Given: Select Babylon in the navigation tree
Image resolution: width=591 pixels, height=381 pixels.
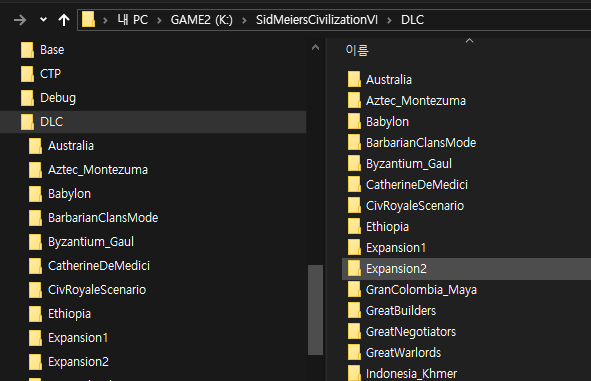Looking at the screenshot, I should (69, 194).
